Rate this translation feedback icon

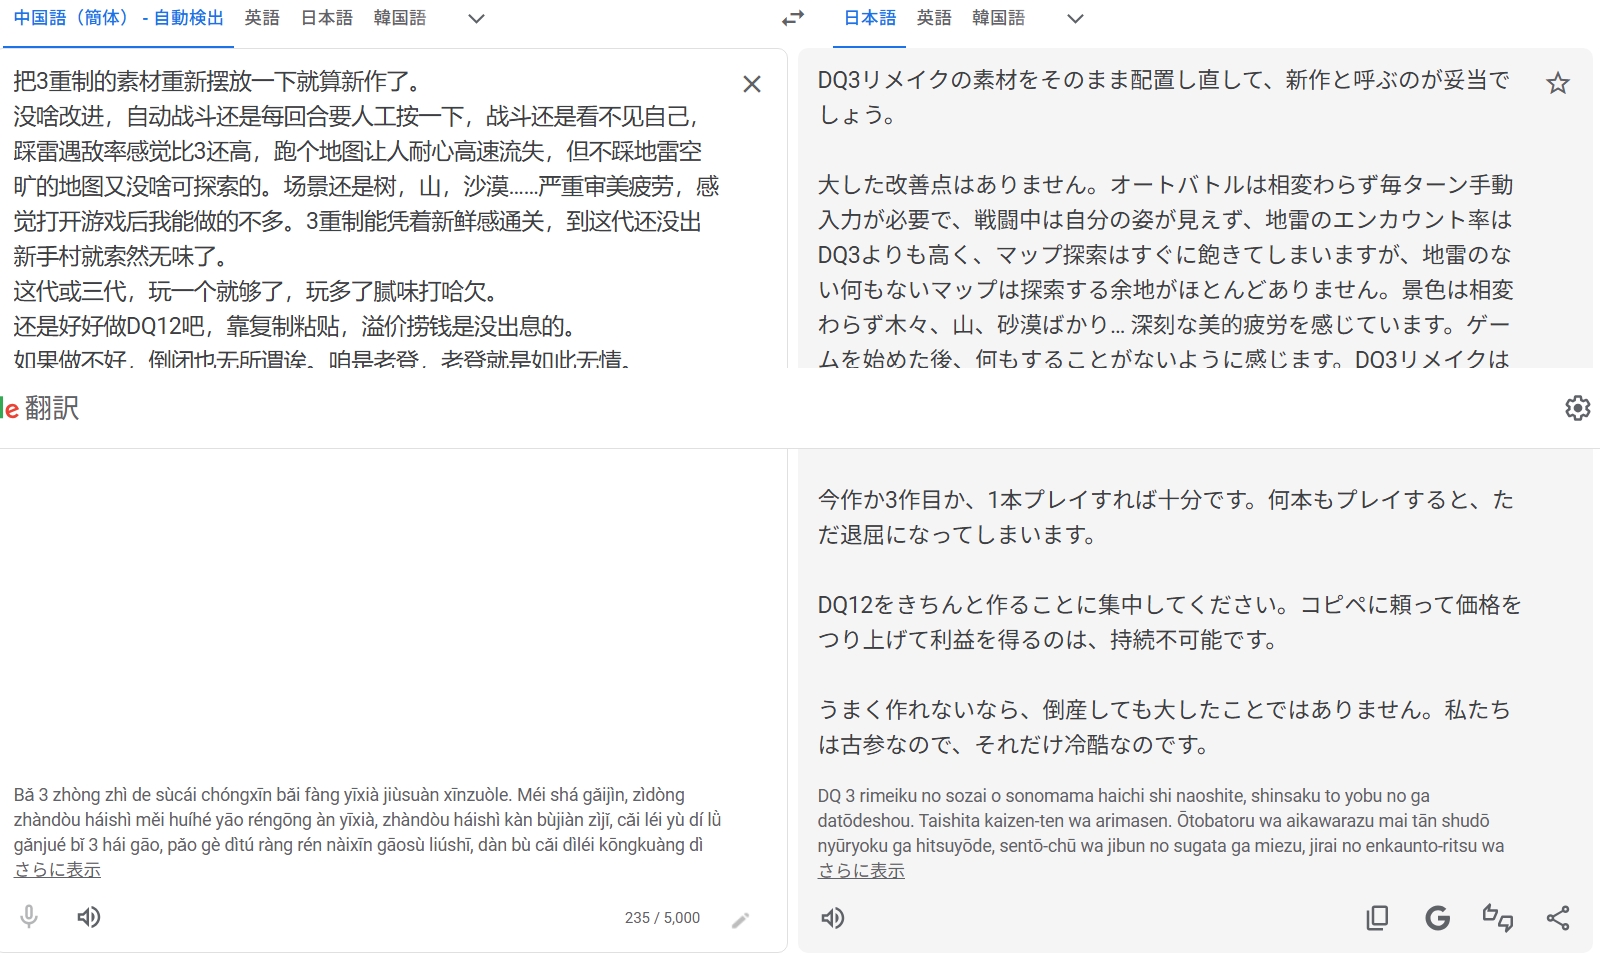[1497, 918]
